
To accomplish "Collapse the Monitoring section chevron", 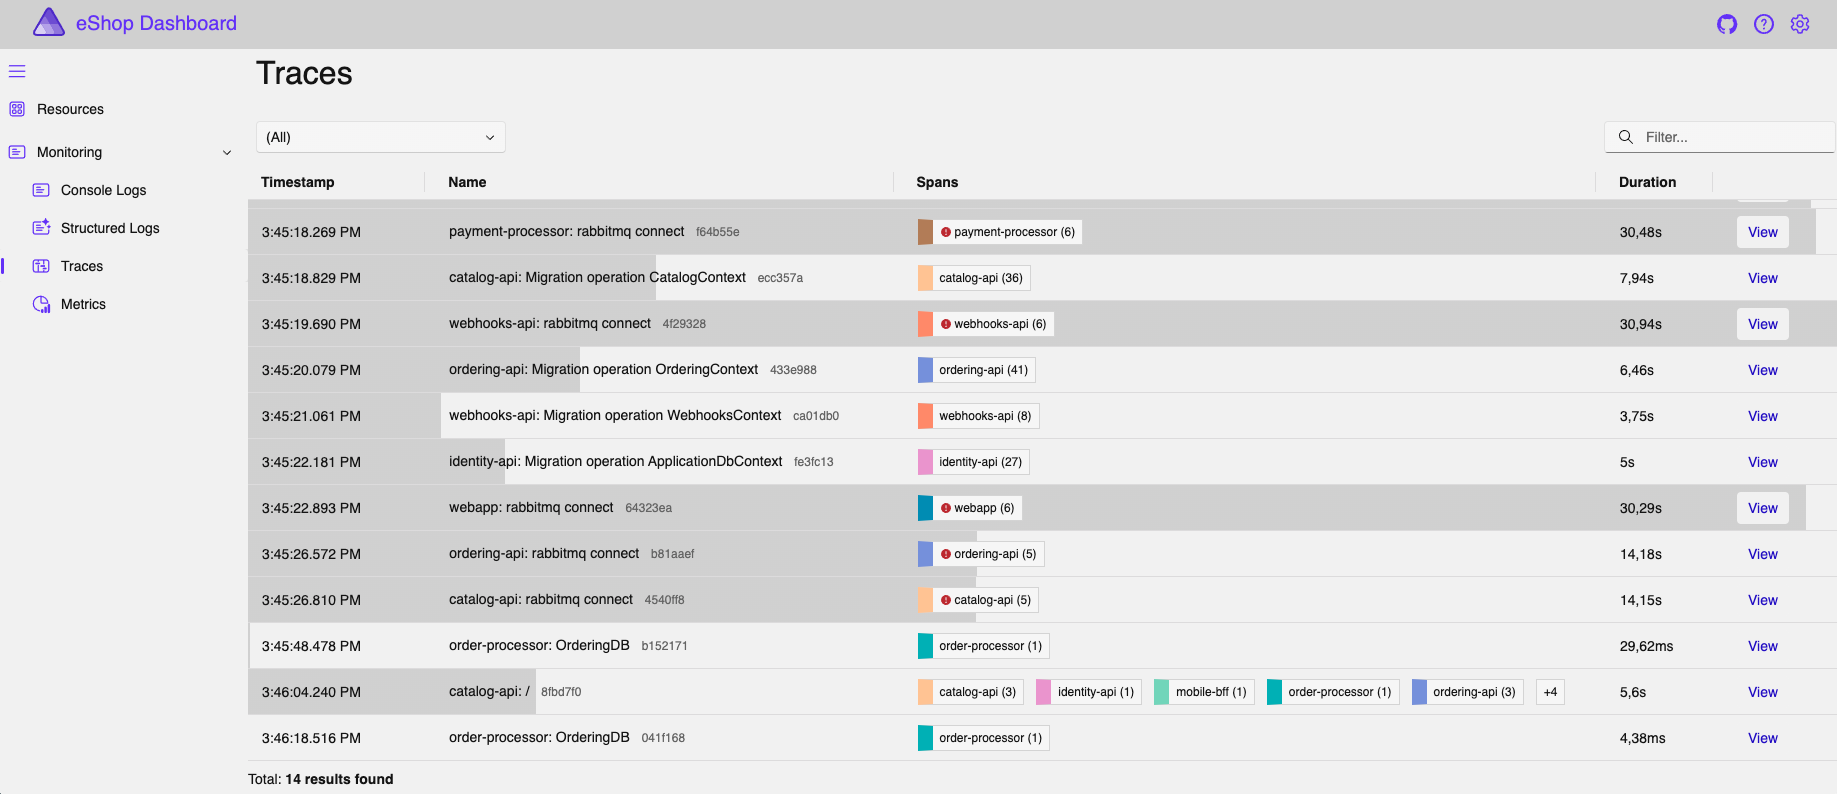I will (x=227, y=153).
